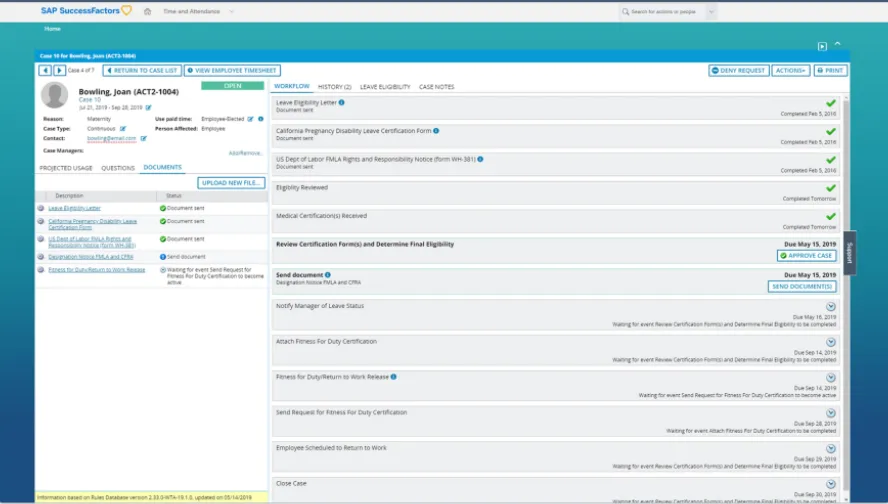The width and height of the screenshot is (888, 504).
Task: Click the home icon in top bar
Action: tap(147, 12)
